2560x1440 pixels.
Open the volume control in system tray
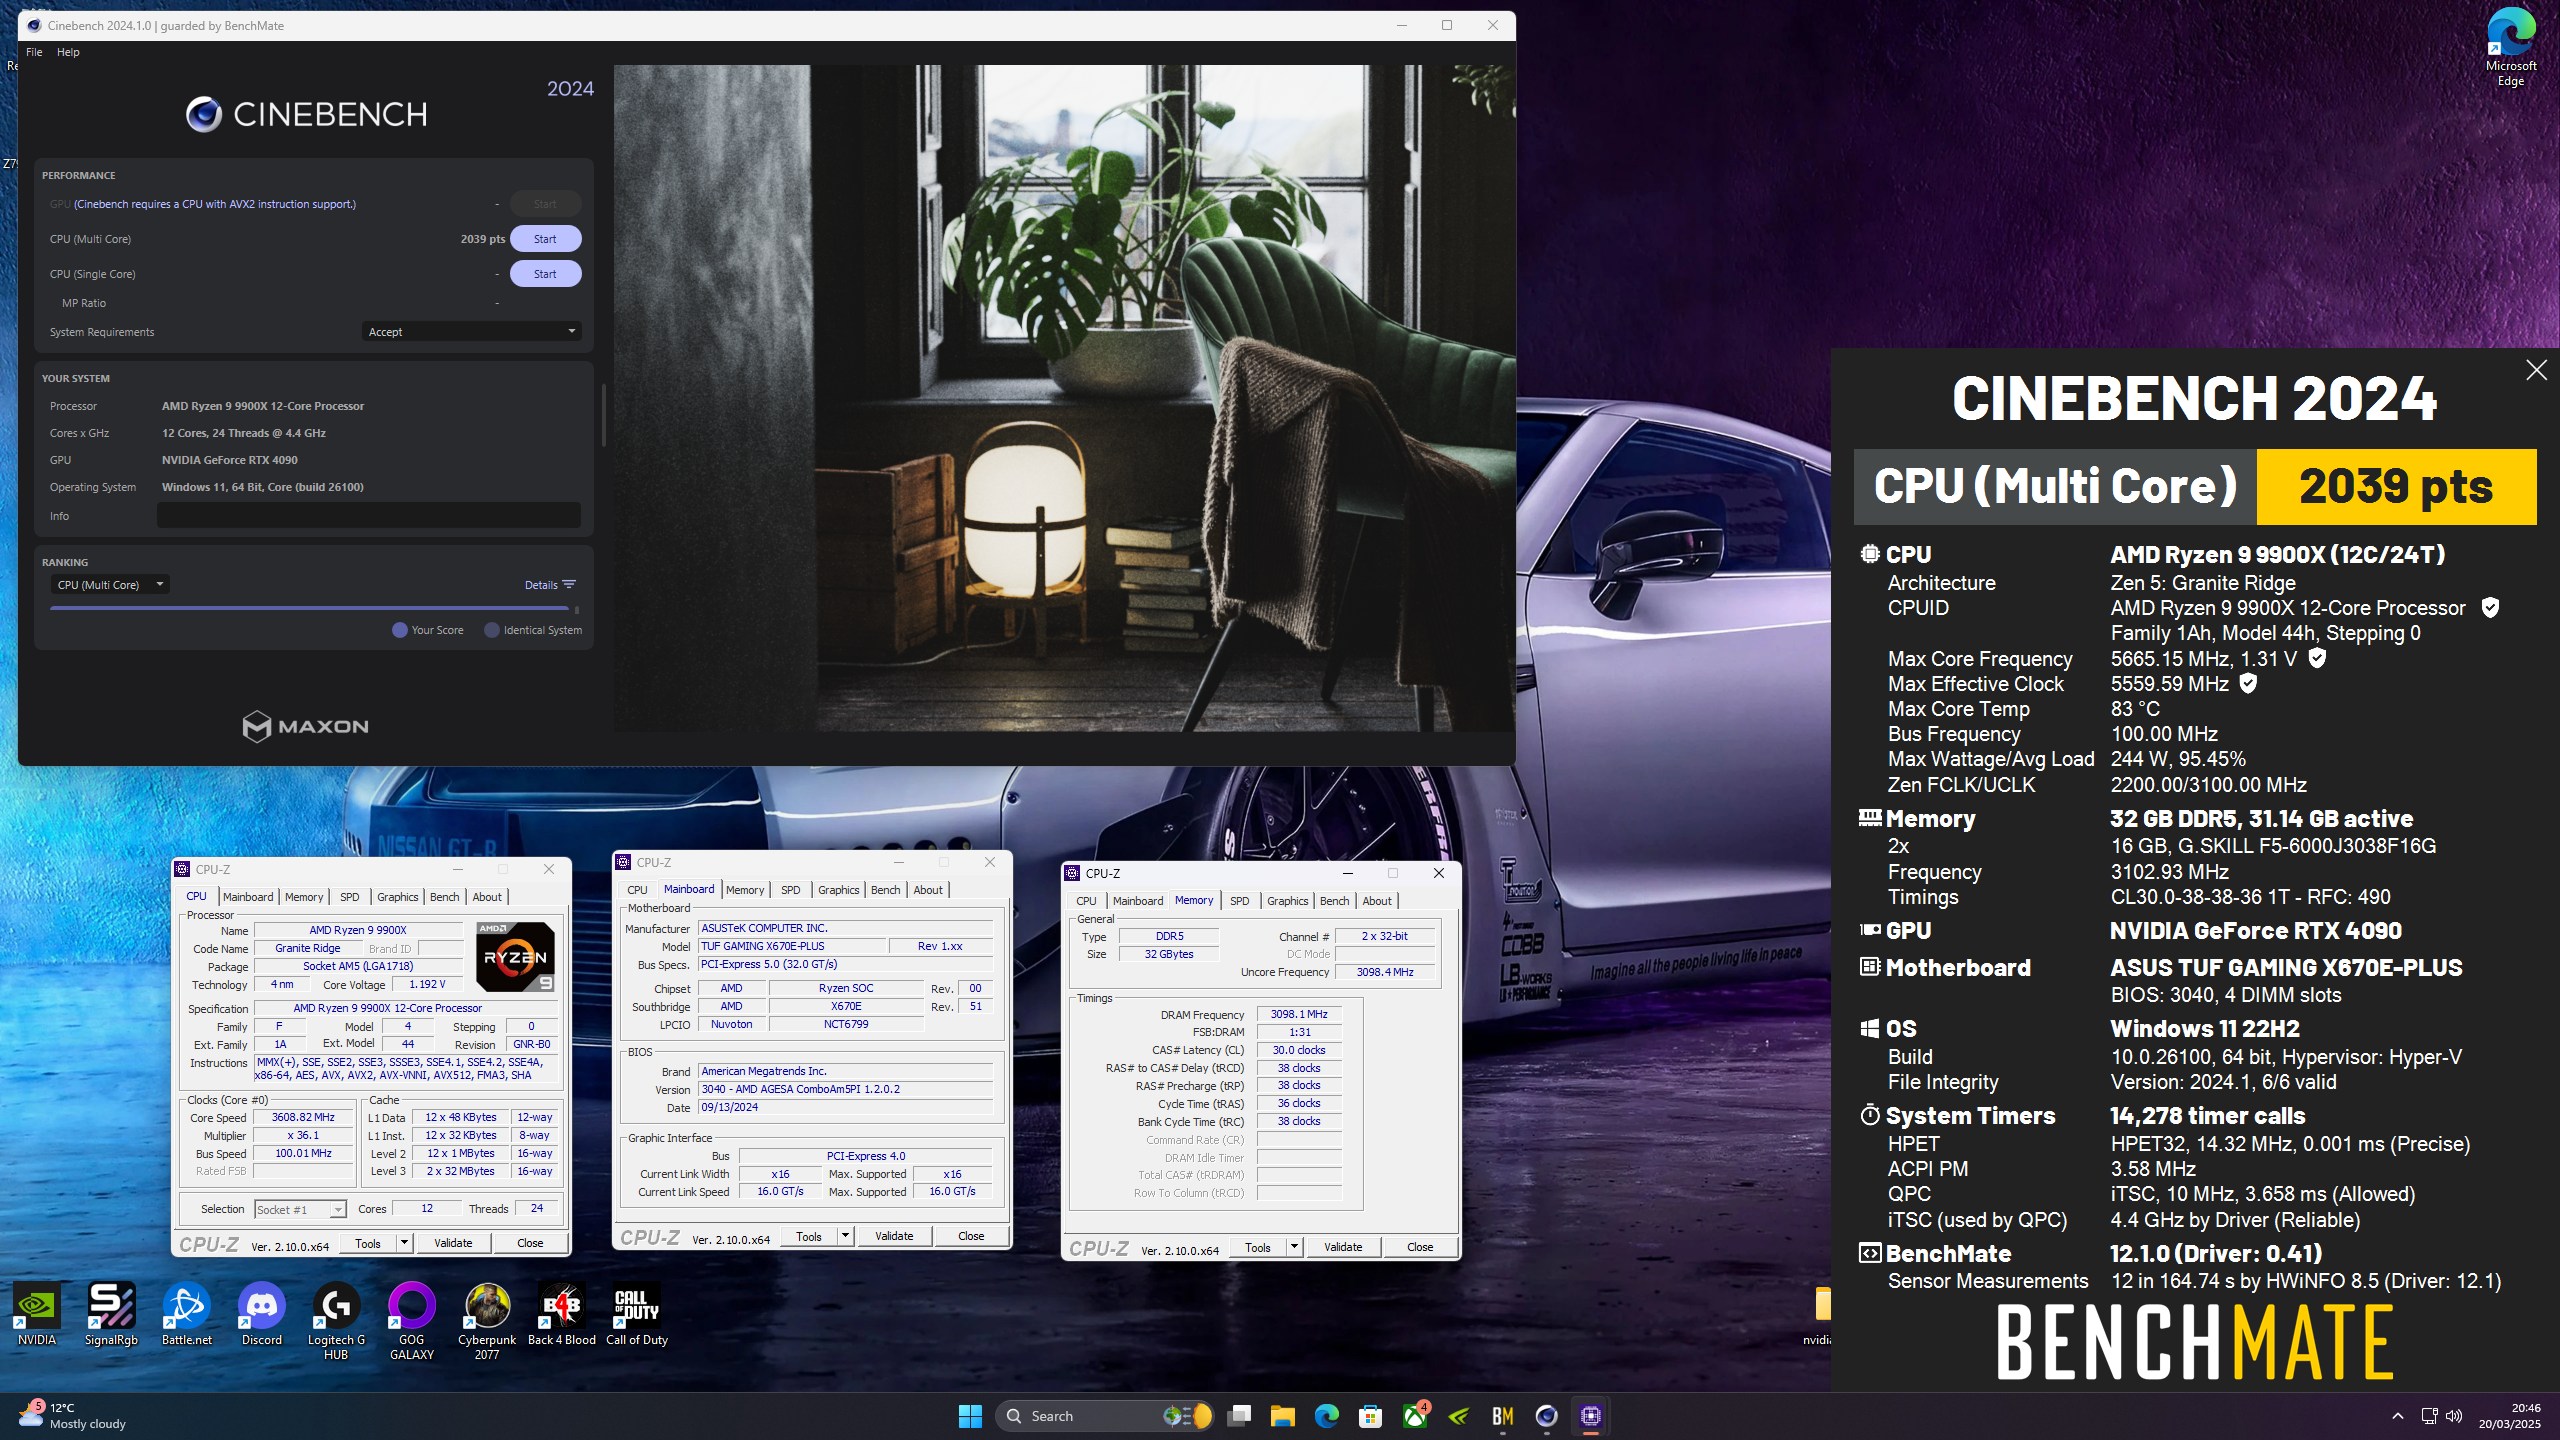2454,1416
